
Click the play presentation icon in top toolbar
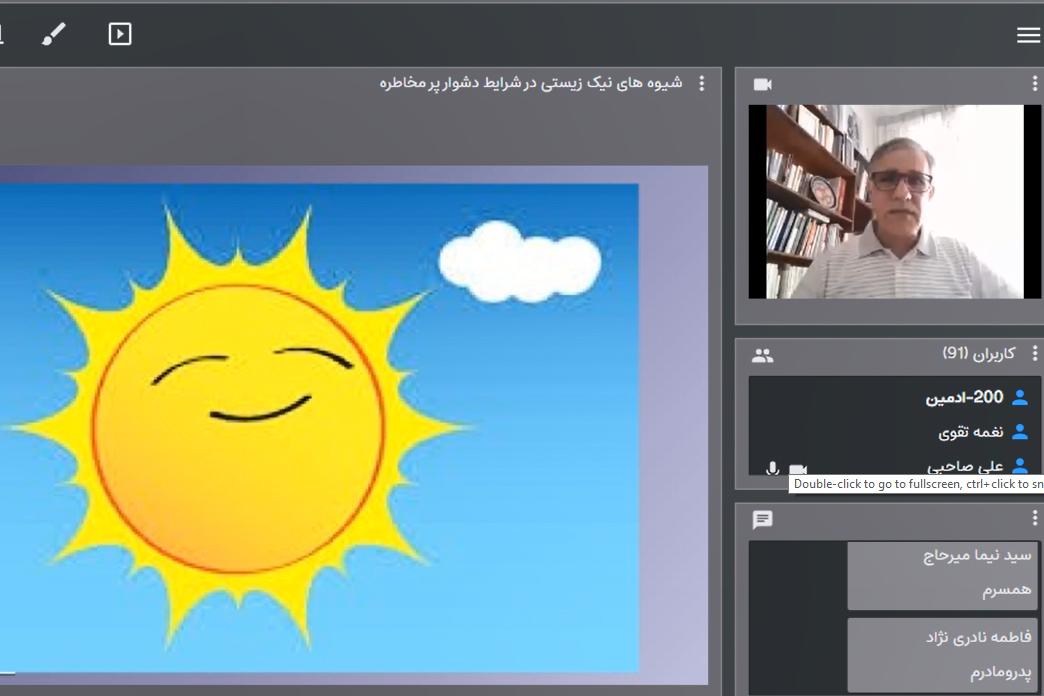click(x=120, y=35)
